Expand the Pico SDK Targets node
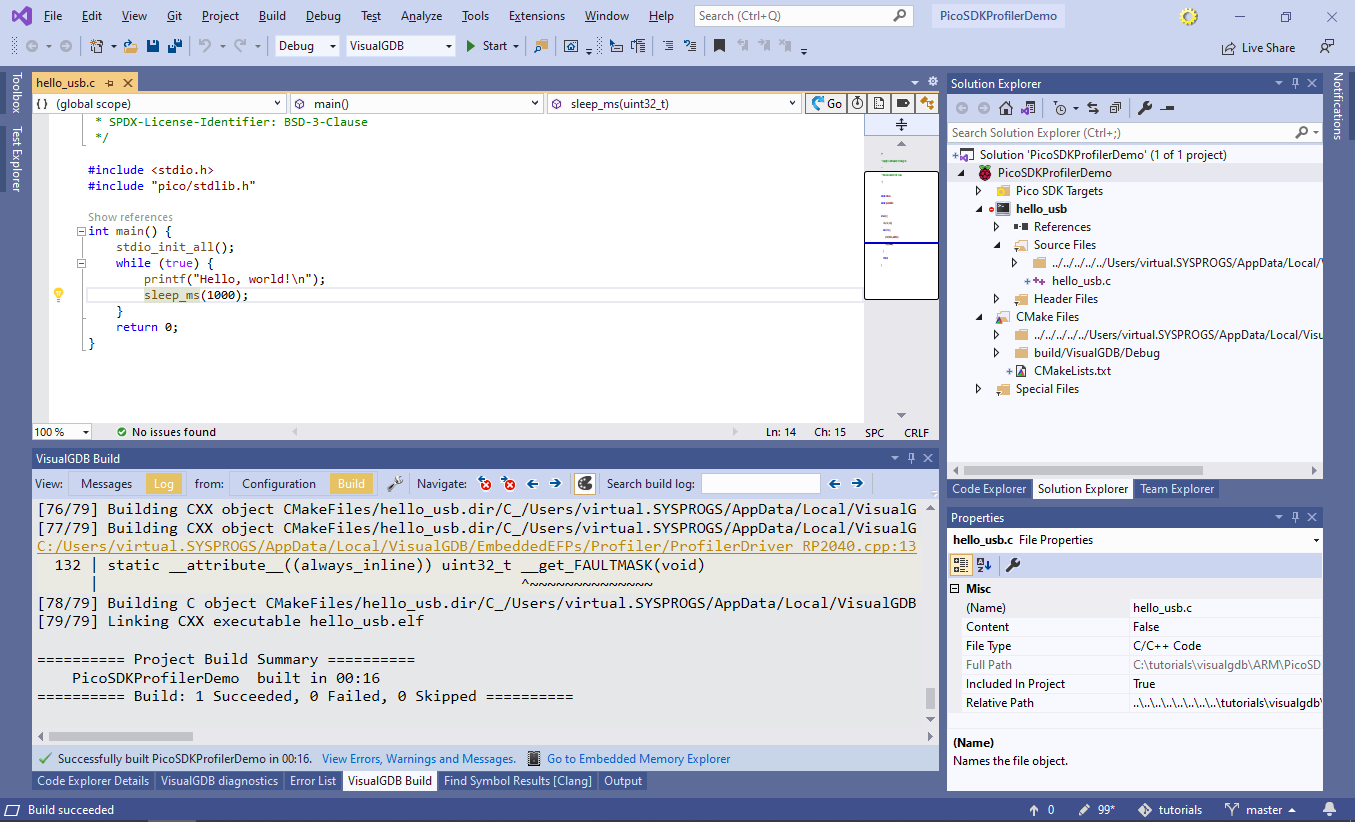This screenshot has height=822, width=1355. (x=979, y=191)
